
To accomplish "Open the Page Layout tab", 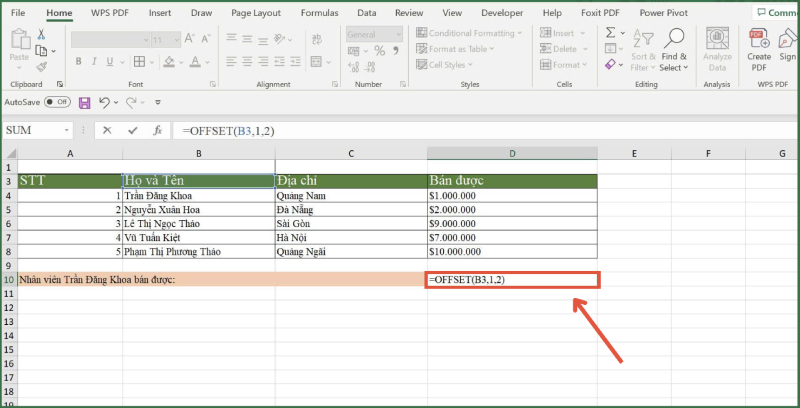I will coord(254,13).
